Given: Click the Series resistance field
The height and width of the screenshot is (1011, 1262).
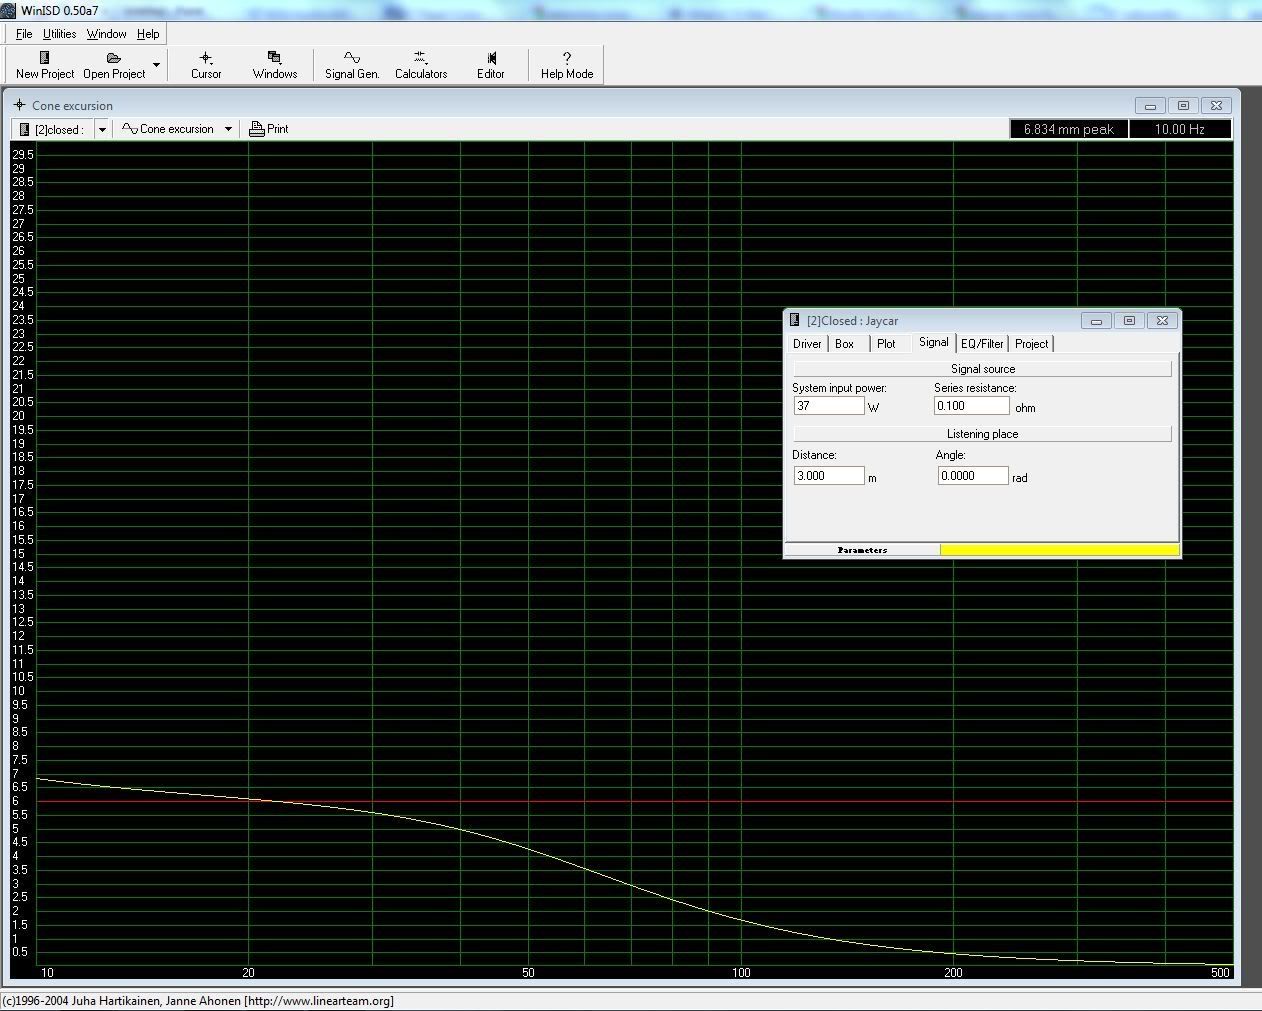Looking at the screenshot, I should click(972, 406).
